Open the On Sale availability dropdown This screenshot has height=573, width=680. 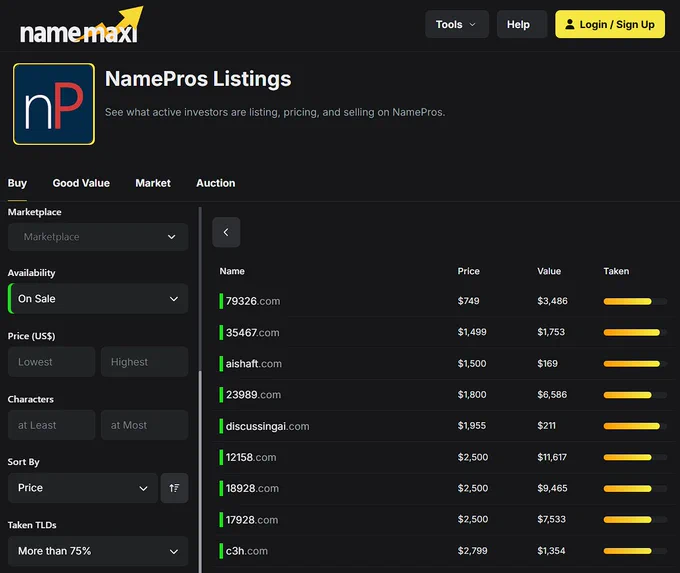pyautogui.click(x=98, y=299)
